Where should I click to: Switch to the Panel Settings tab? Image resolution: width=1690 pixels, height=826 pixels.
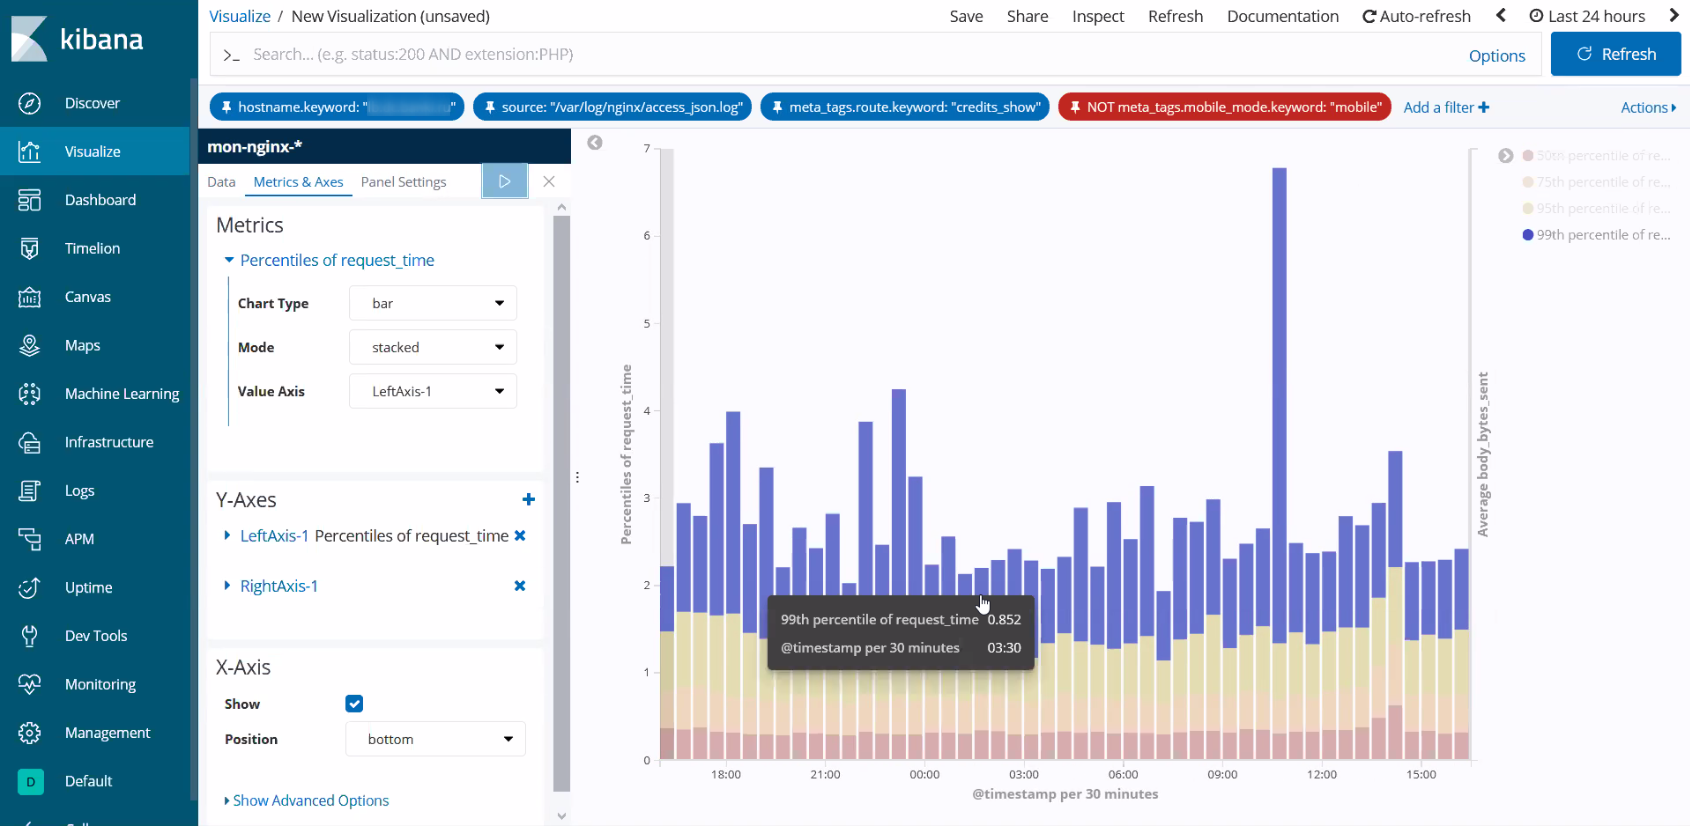[x=403, y=182]
